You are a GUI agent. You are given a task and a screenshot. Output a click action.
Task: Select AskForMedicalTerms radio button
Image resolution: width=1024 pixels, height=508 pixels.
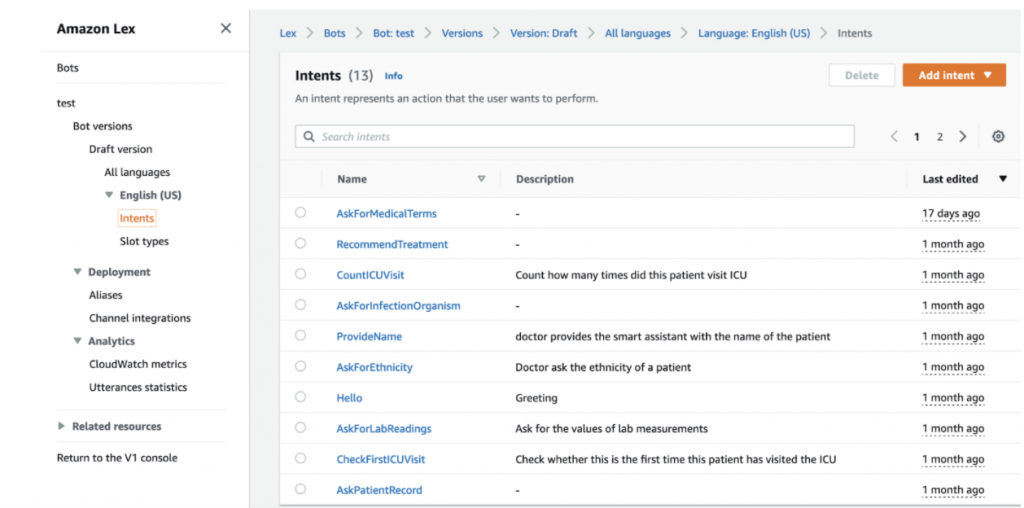coord(300,212)
